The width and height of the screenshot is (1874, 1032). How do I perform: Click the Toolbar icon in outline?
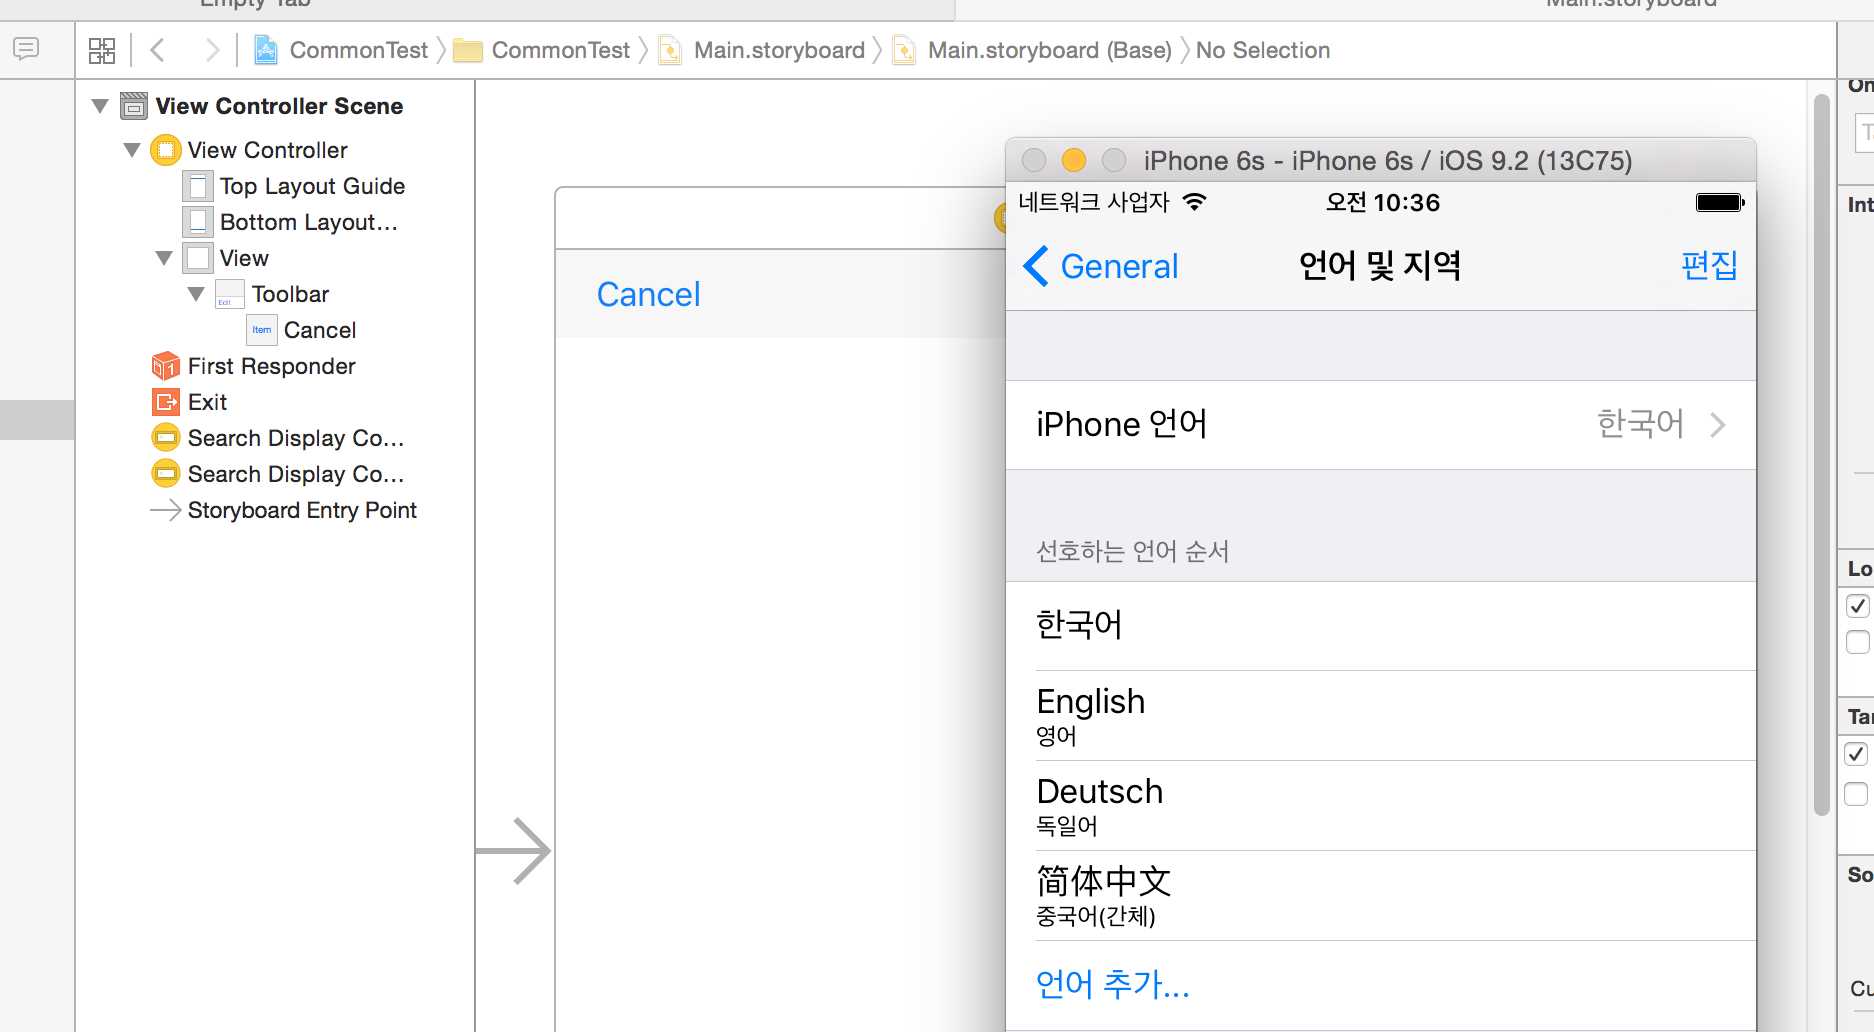(x=230, y=294)
